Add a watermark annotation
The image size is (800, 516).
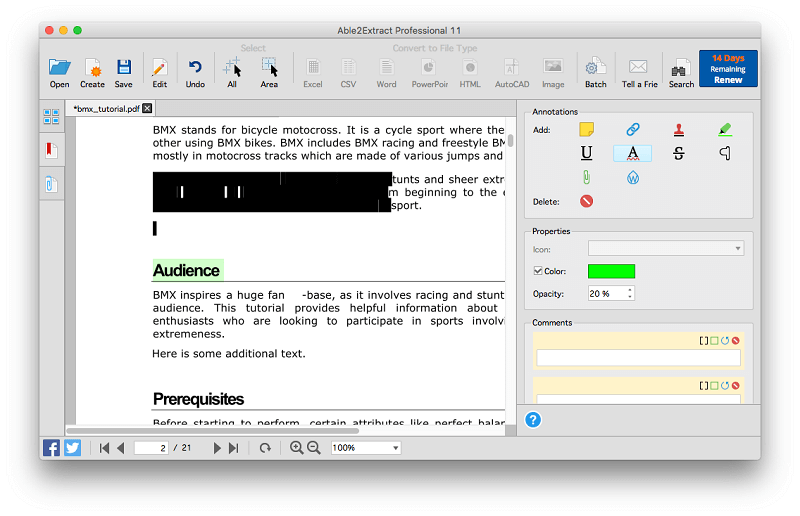click(x=633, y=178)
